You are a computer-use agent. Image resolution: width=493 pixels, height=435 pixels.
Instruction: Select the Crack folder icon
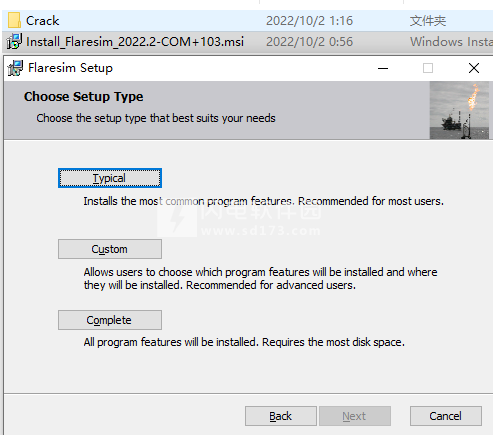pos(14,21)
